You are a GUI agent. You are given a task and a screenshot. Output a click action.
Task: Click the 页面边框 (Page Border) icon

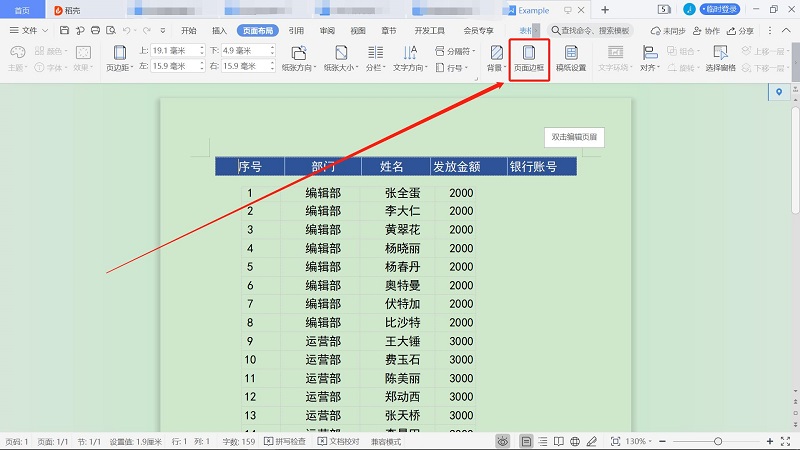pyautogui.click(x=529, y=58)
